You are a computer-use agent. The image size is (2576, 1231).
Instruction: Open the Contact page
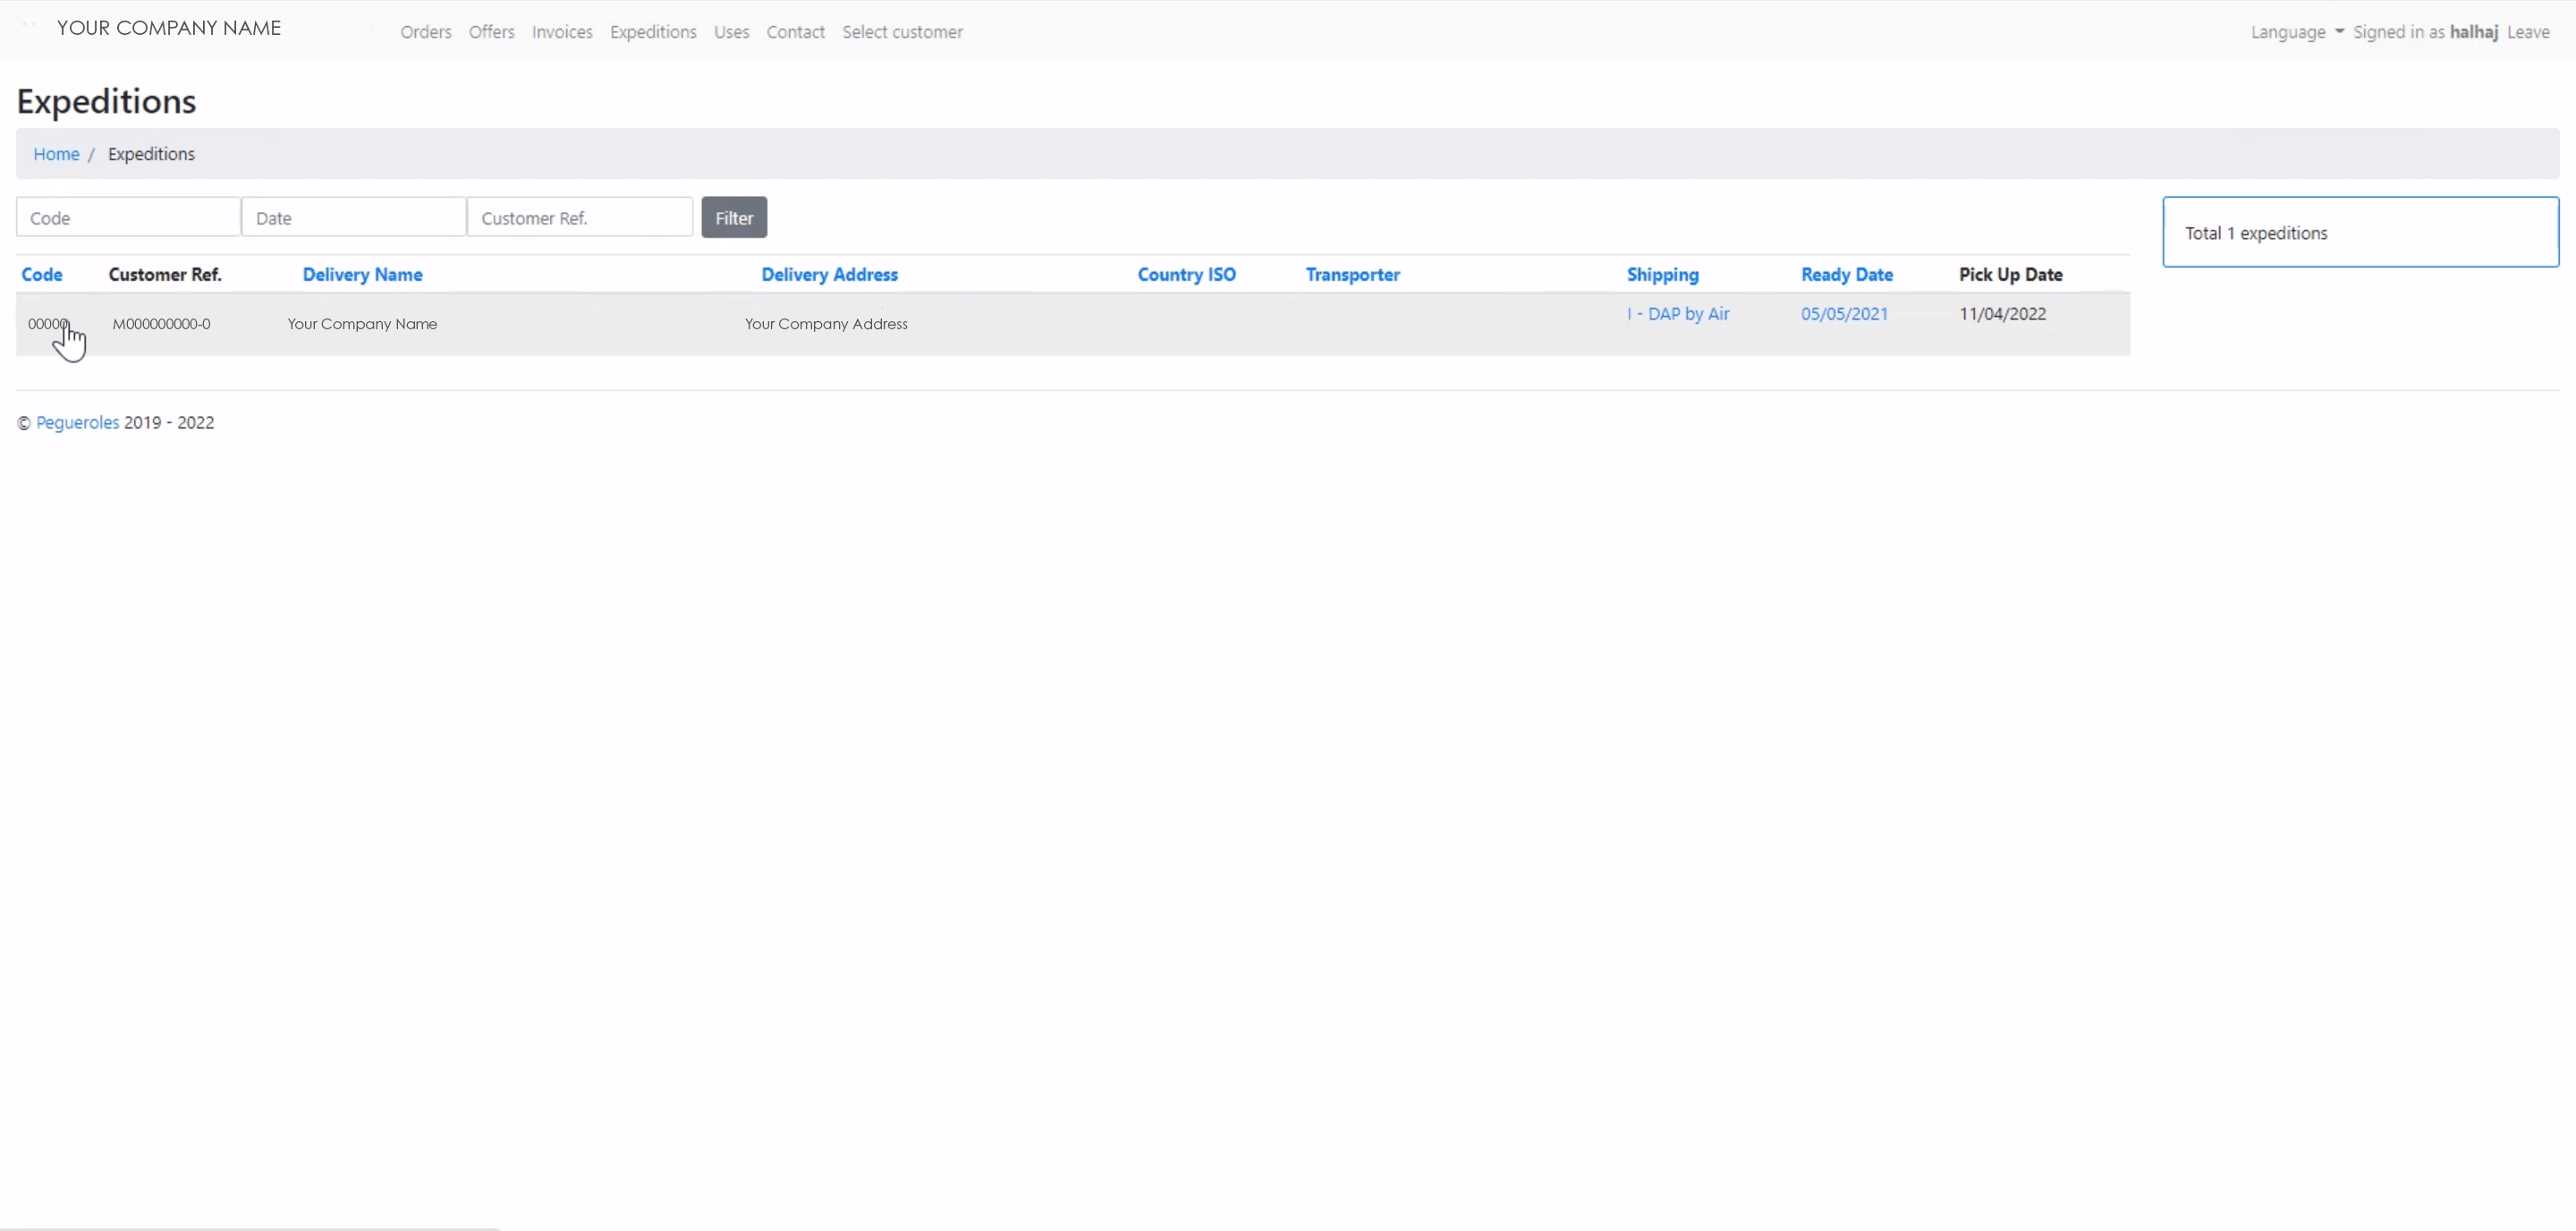[795, 32]
